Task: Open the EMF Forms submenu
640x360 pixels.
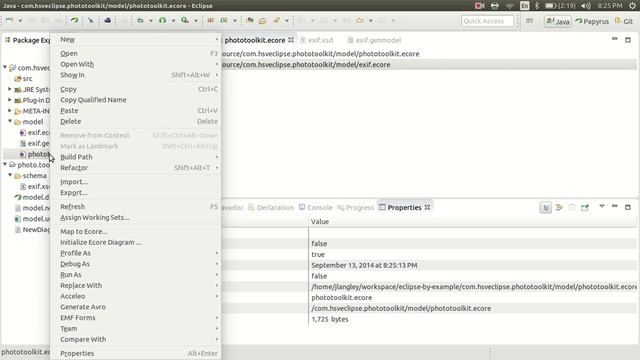Action: (x=136, y=318)
